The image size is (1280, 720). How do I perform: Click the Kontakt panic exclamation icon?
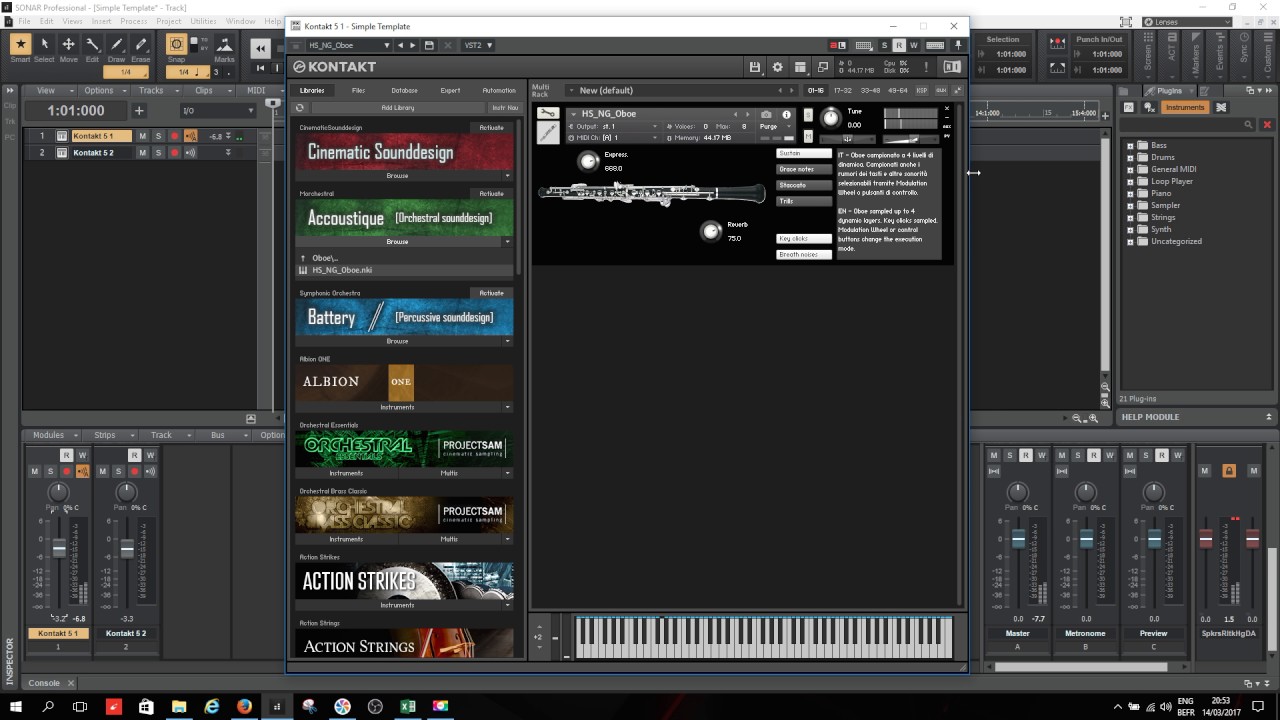(x=926, y=67)
